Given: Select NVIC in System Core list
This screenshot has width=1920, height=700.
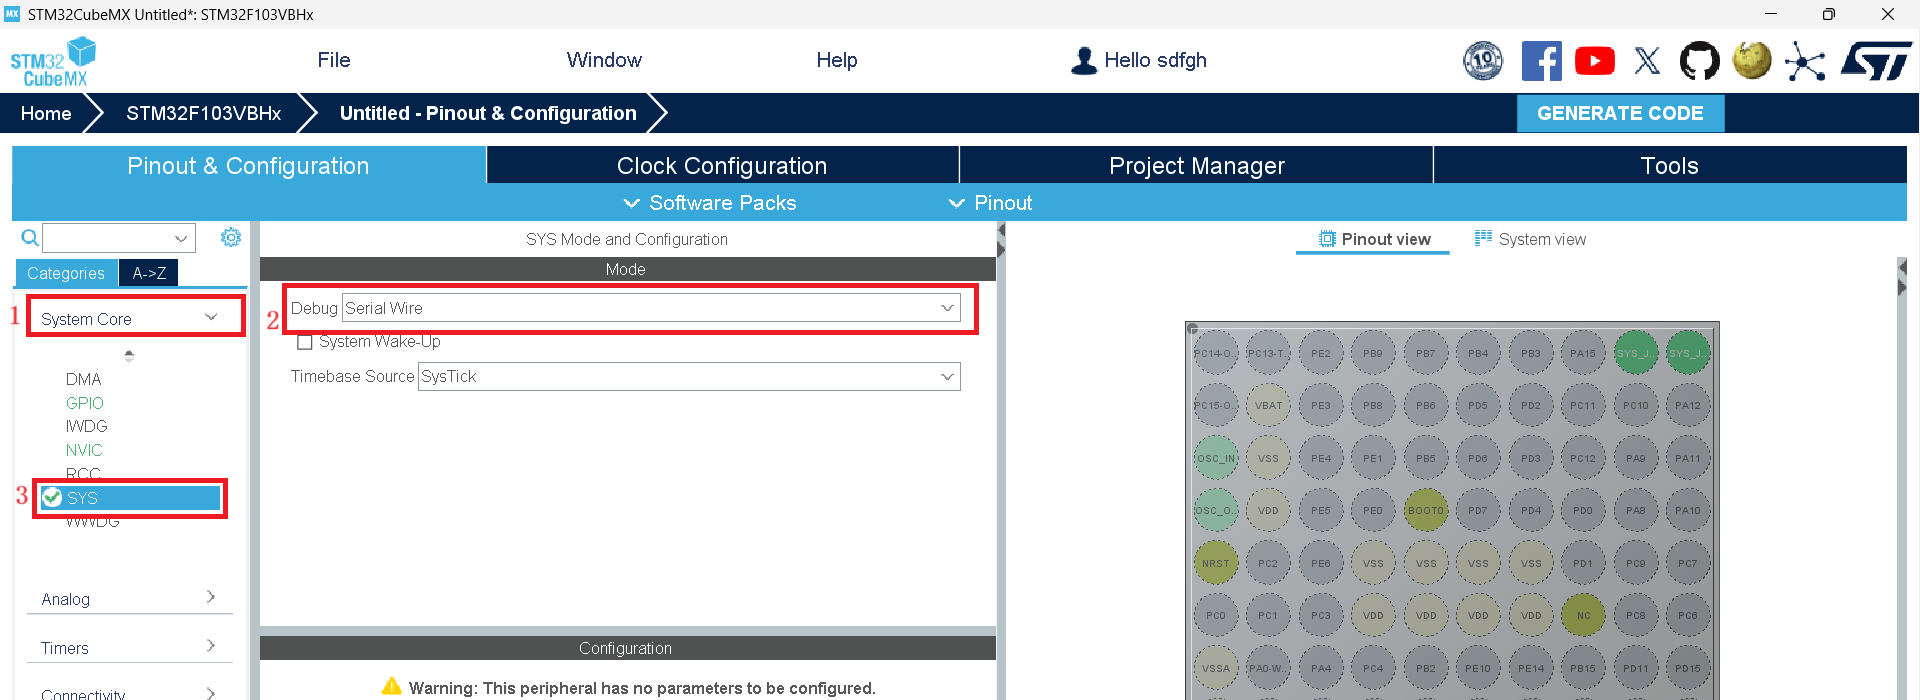Looking at the screenshot, I should coord(84,450).
